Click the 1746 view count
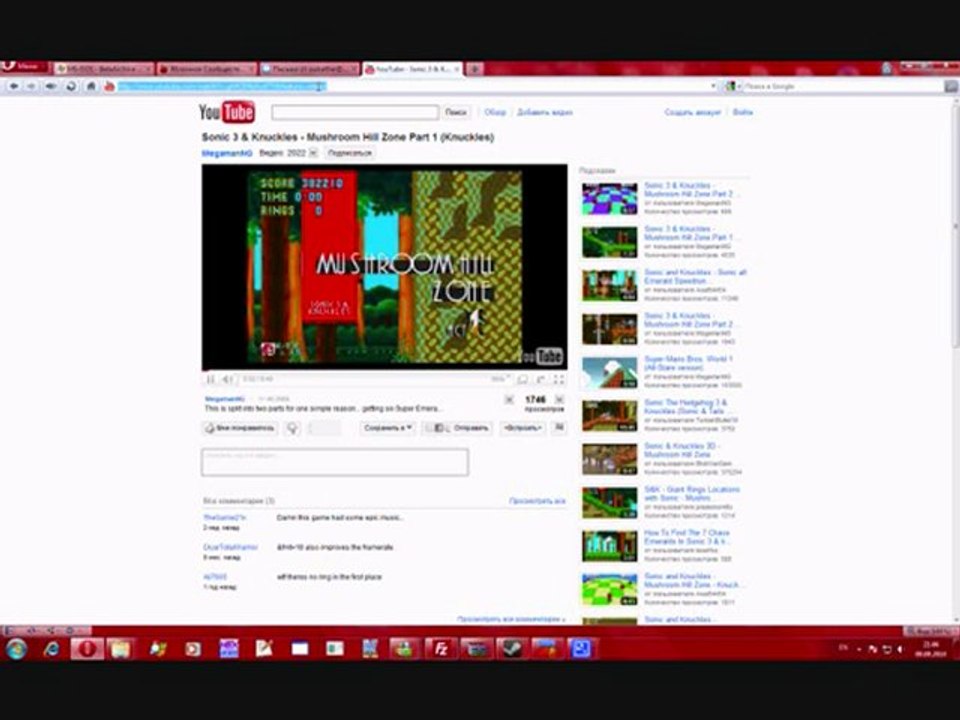Image resolution: width=960 pixels, height=720 pixels. tap(535, 399)
